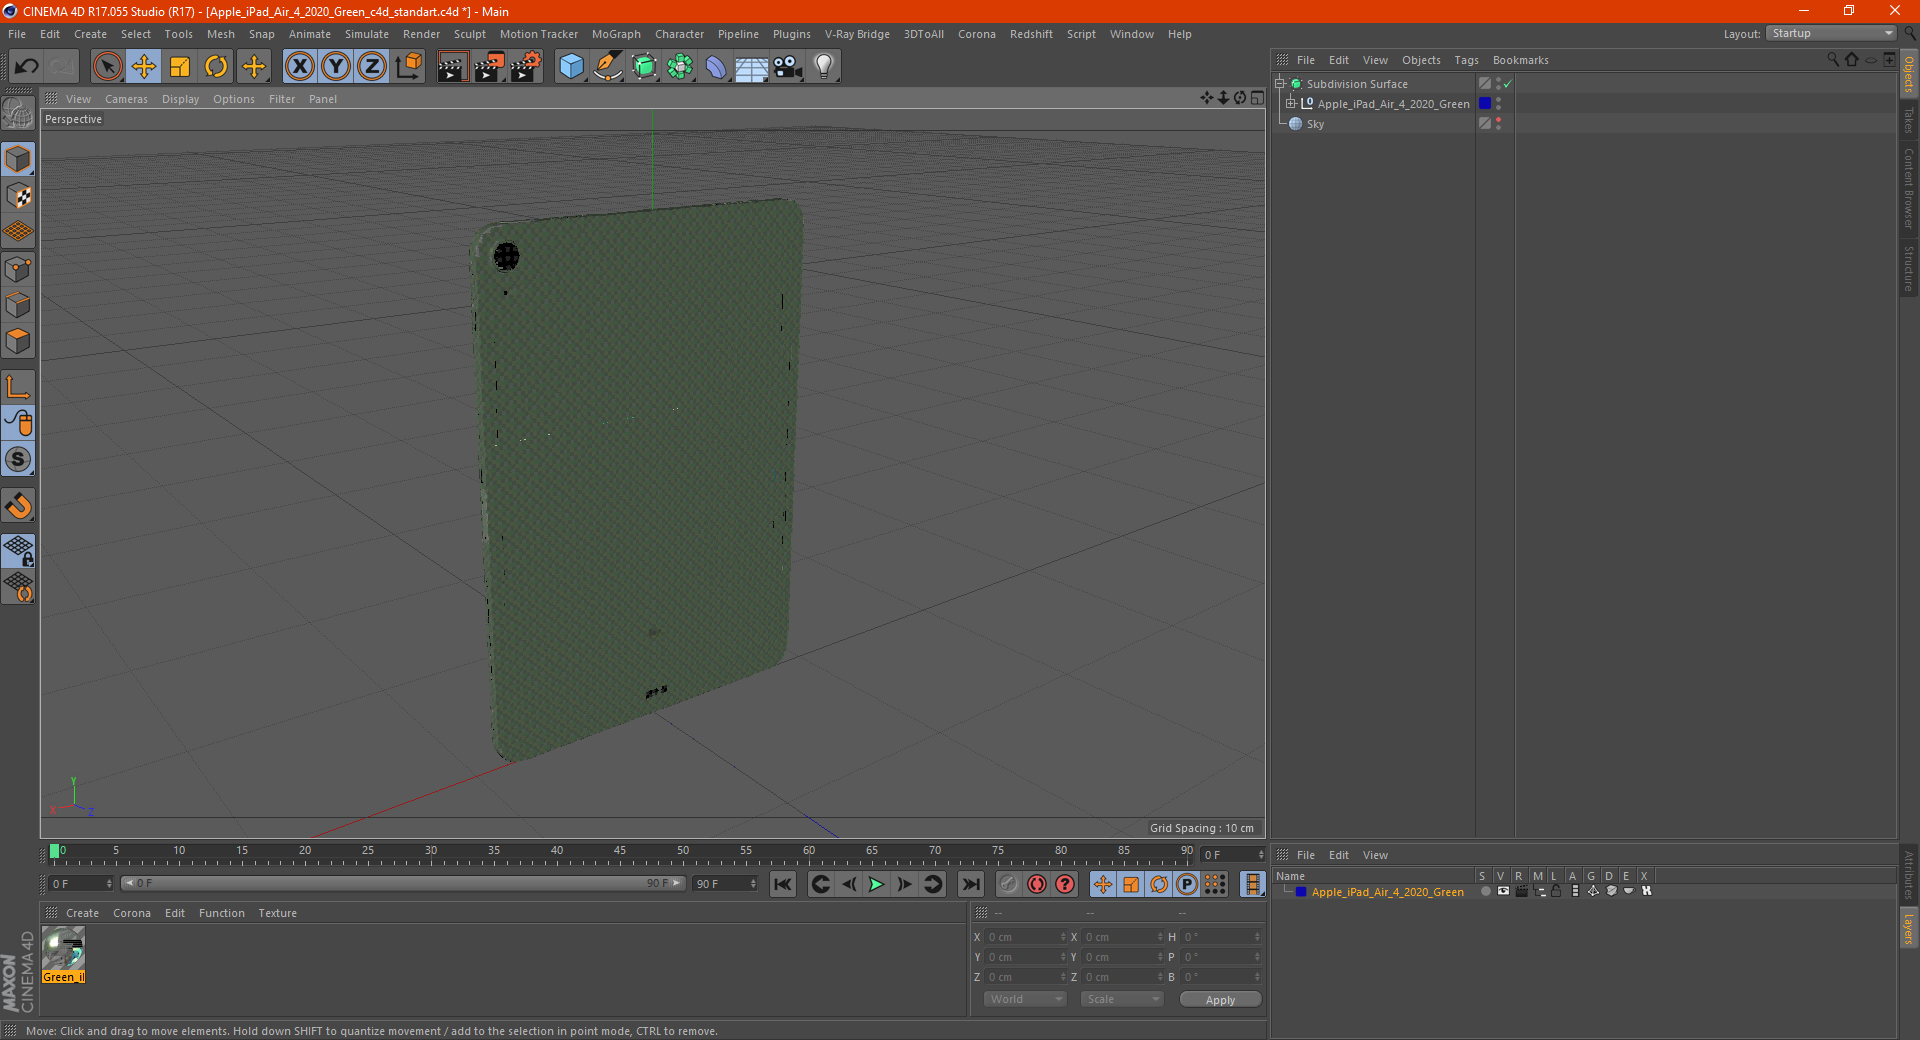Activate the Move tool in toolbar
The height and width of the screenshot is (1040, 1920).
[x=144, y=67]
